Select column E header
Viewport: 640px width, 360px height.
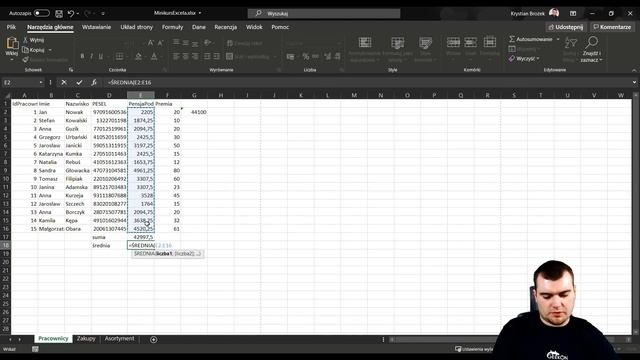tap(141, 95)
